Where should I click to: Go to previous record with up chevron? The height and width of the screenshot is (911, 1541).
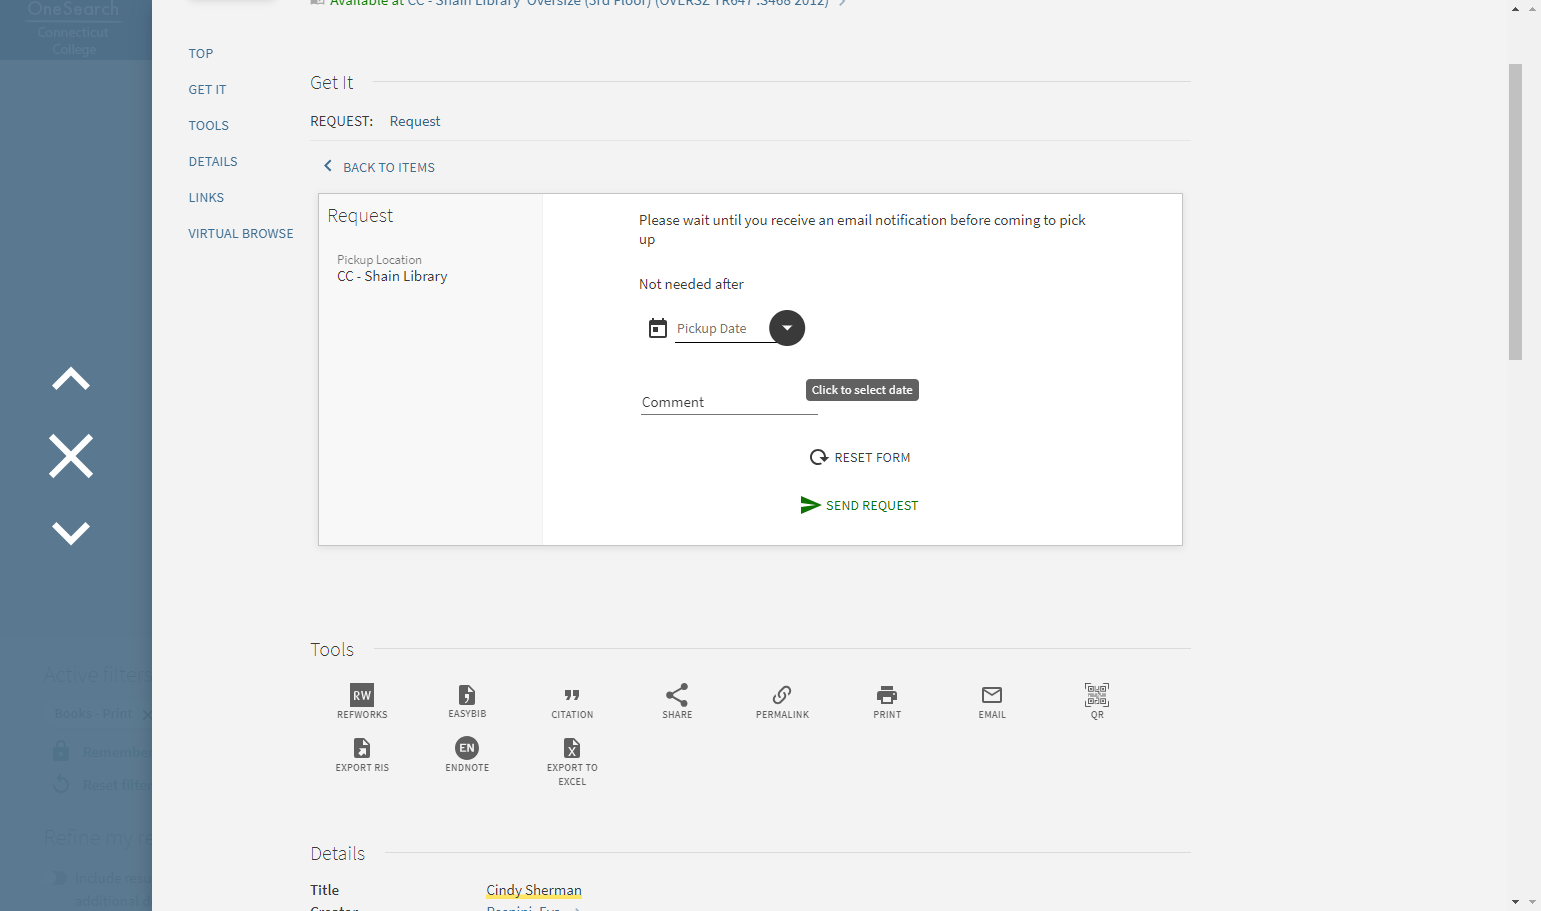(x=71, y=379)
